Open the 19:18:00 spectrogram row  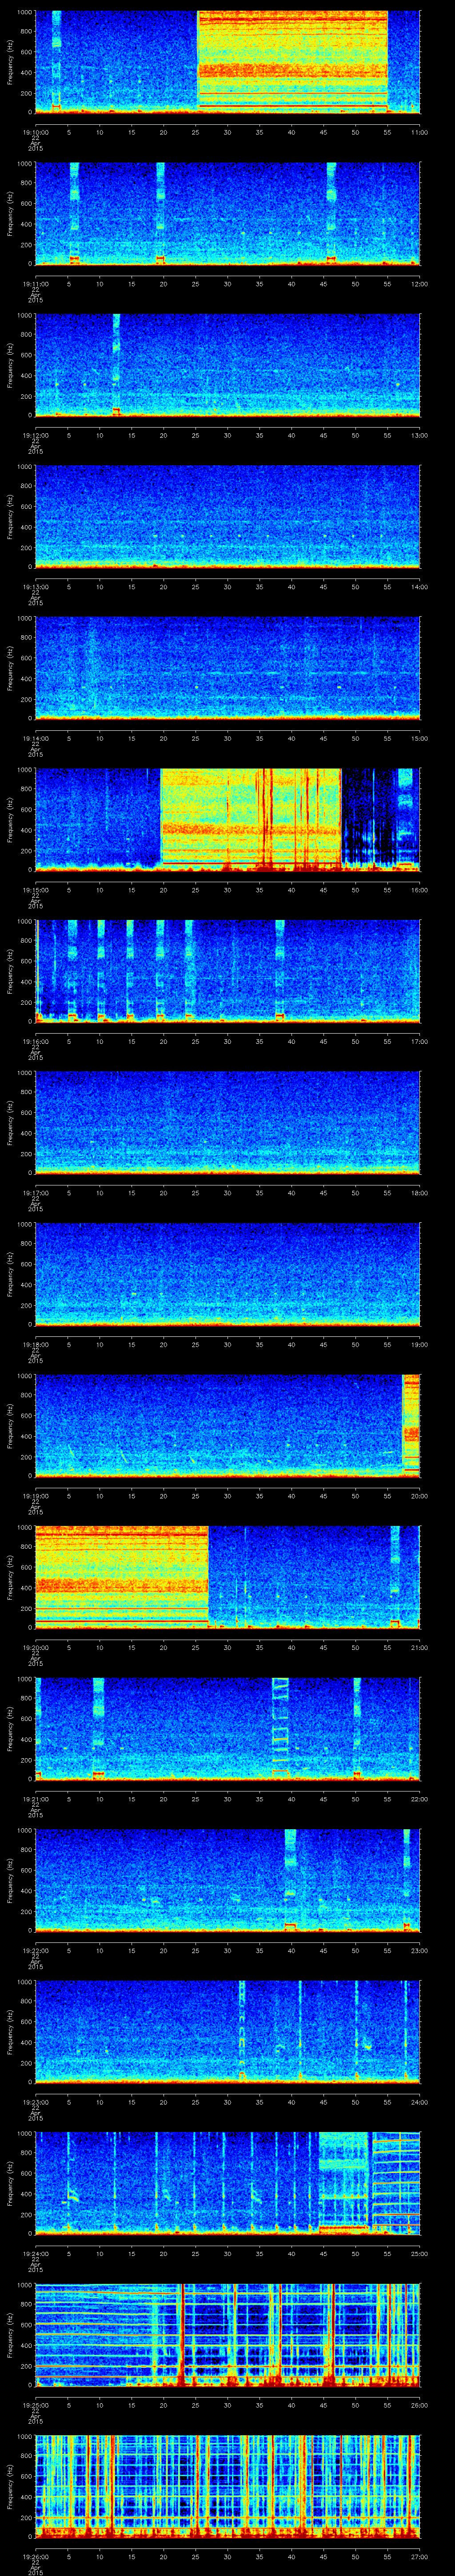[227, 1274]
